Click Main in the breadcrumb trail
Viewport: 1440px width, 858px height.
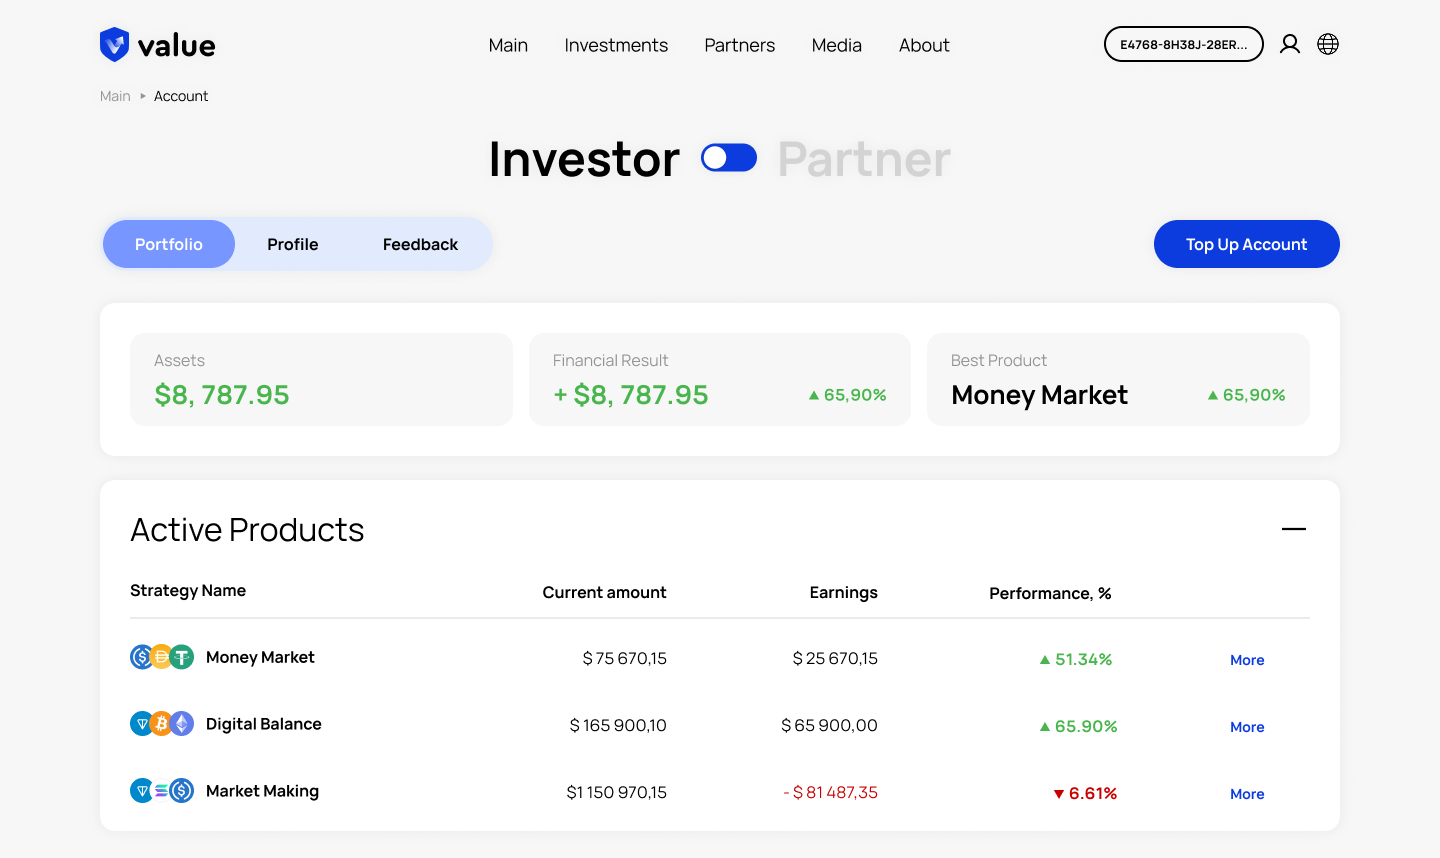pyautogui.click(x=114, y=95)
